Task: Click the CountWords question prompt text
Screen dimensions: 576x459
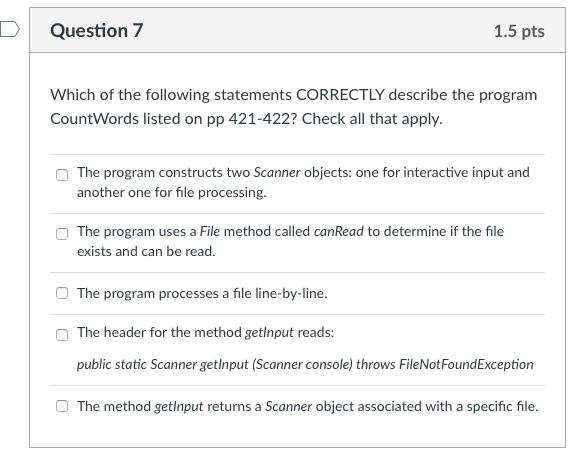Action: tap(294, 107)
